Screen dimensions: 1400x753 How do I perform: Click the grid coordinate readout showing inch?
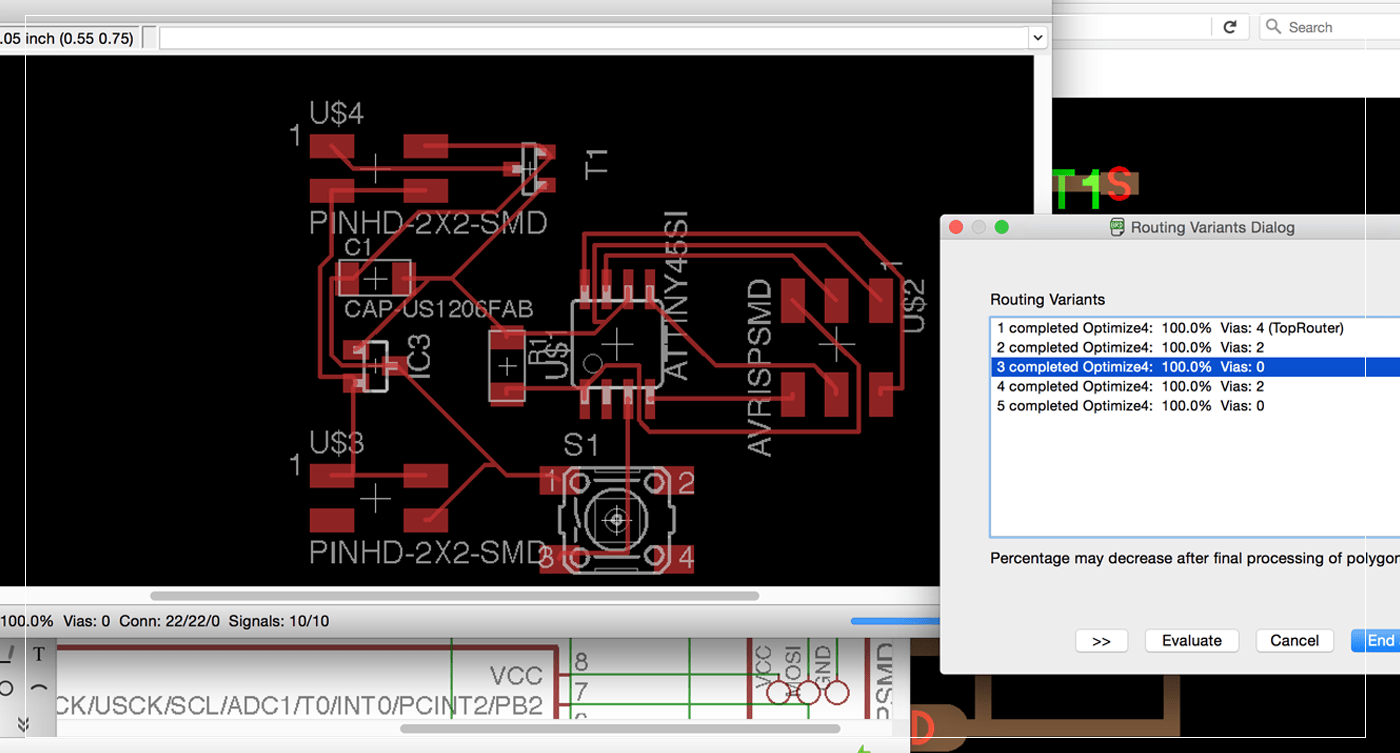click(x=67, y=38)
